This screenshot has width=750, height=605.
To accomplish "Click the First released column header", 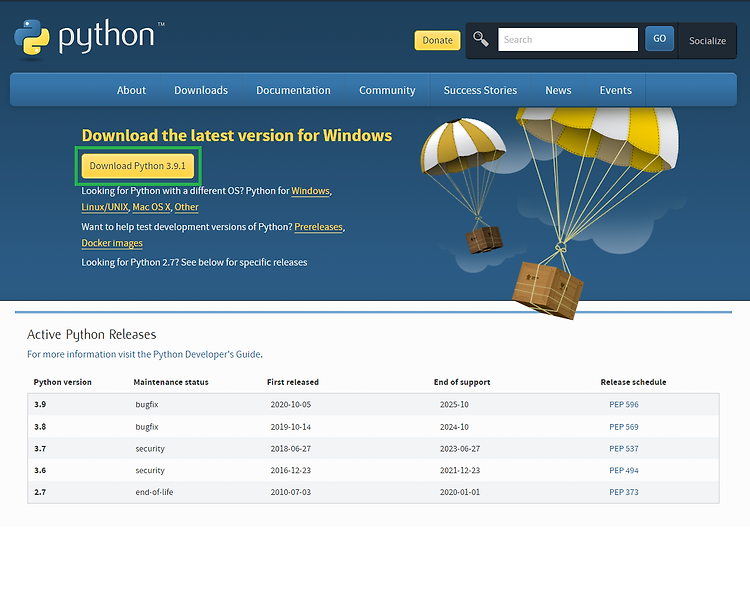I will tap(293, 382).
